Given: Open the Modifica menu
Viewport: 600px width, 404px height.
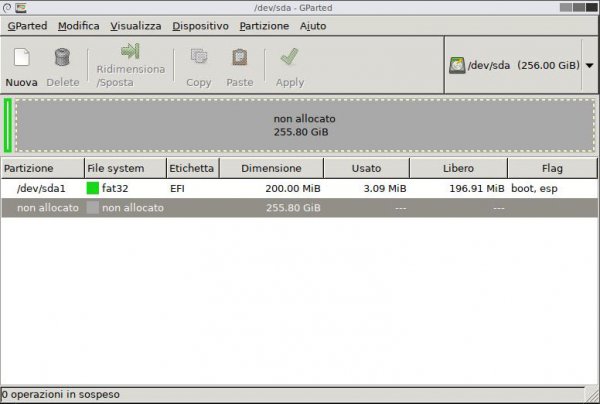Looking at the screenshot, I should 78,26.
